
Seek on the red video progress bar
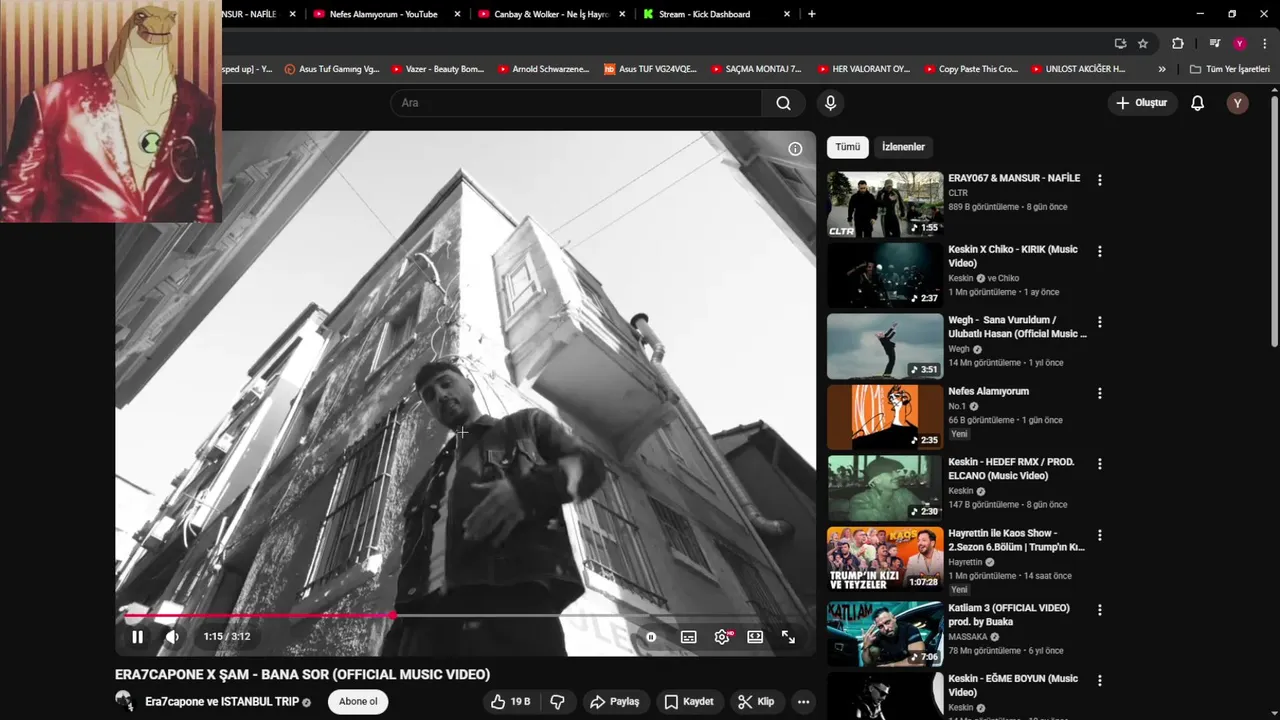(257, 615)
